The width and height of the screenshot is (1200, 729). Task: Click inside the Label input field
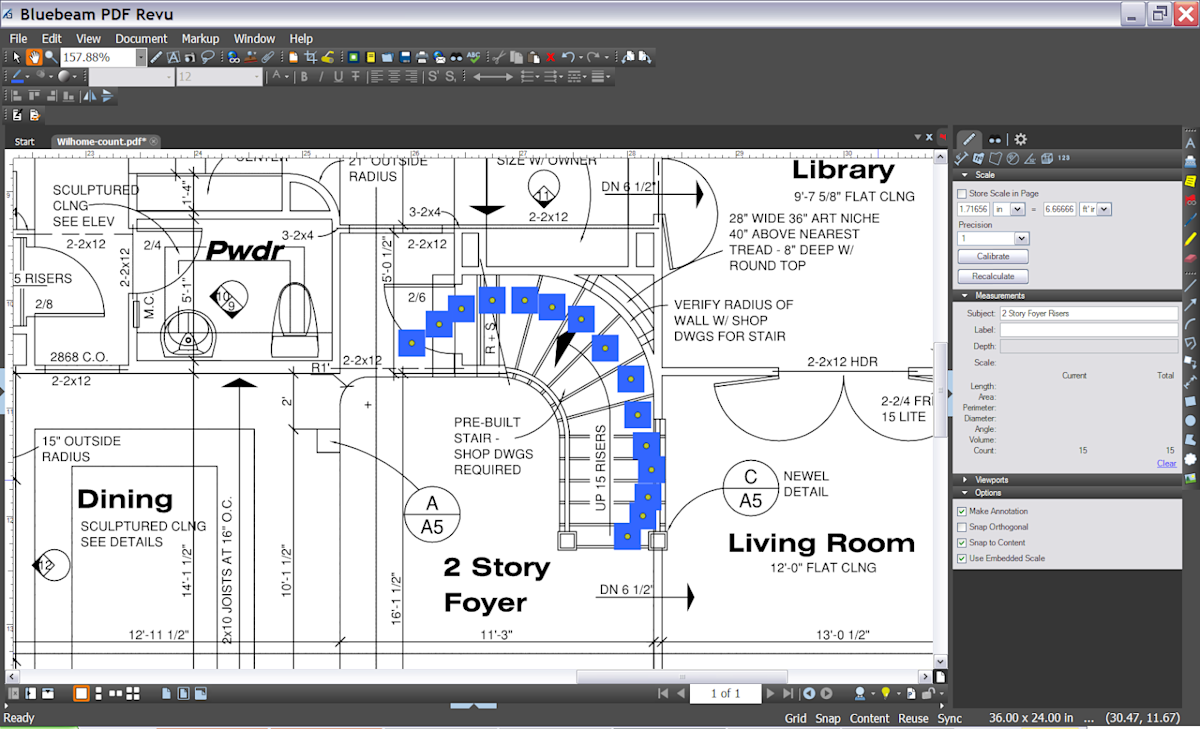click(1090, 329)
